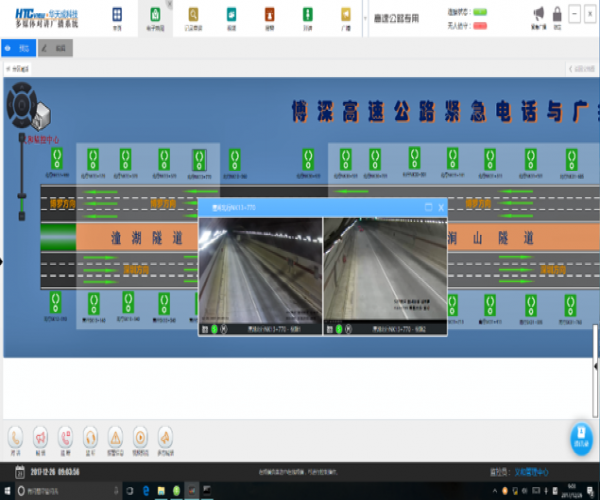The image size is (600, 500).
Task: Click the round phone call button at bottom left
Action: click(x=16, y=435)
